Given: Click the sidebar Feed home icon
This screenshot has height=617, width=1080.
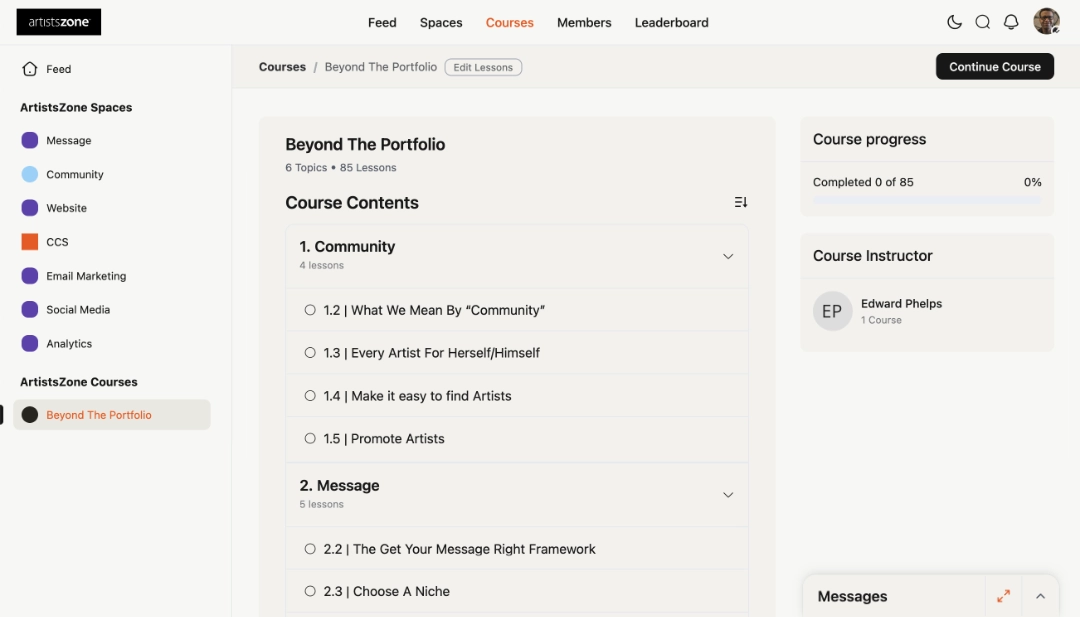Looking at the screenshot, I should 30,69.
